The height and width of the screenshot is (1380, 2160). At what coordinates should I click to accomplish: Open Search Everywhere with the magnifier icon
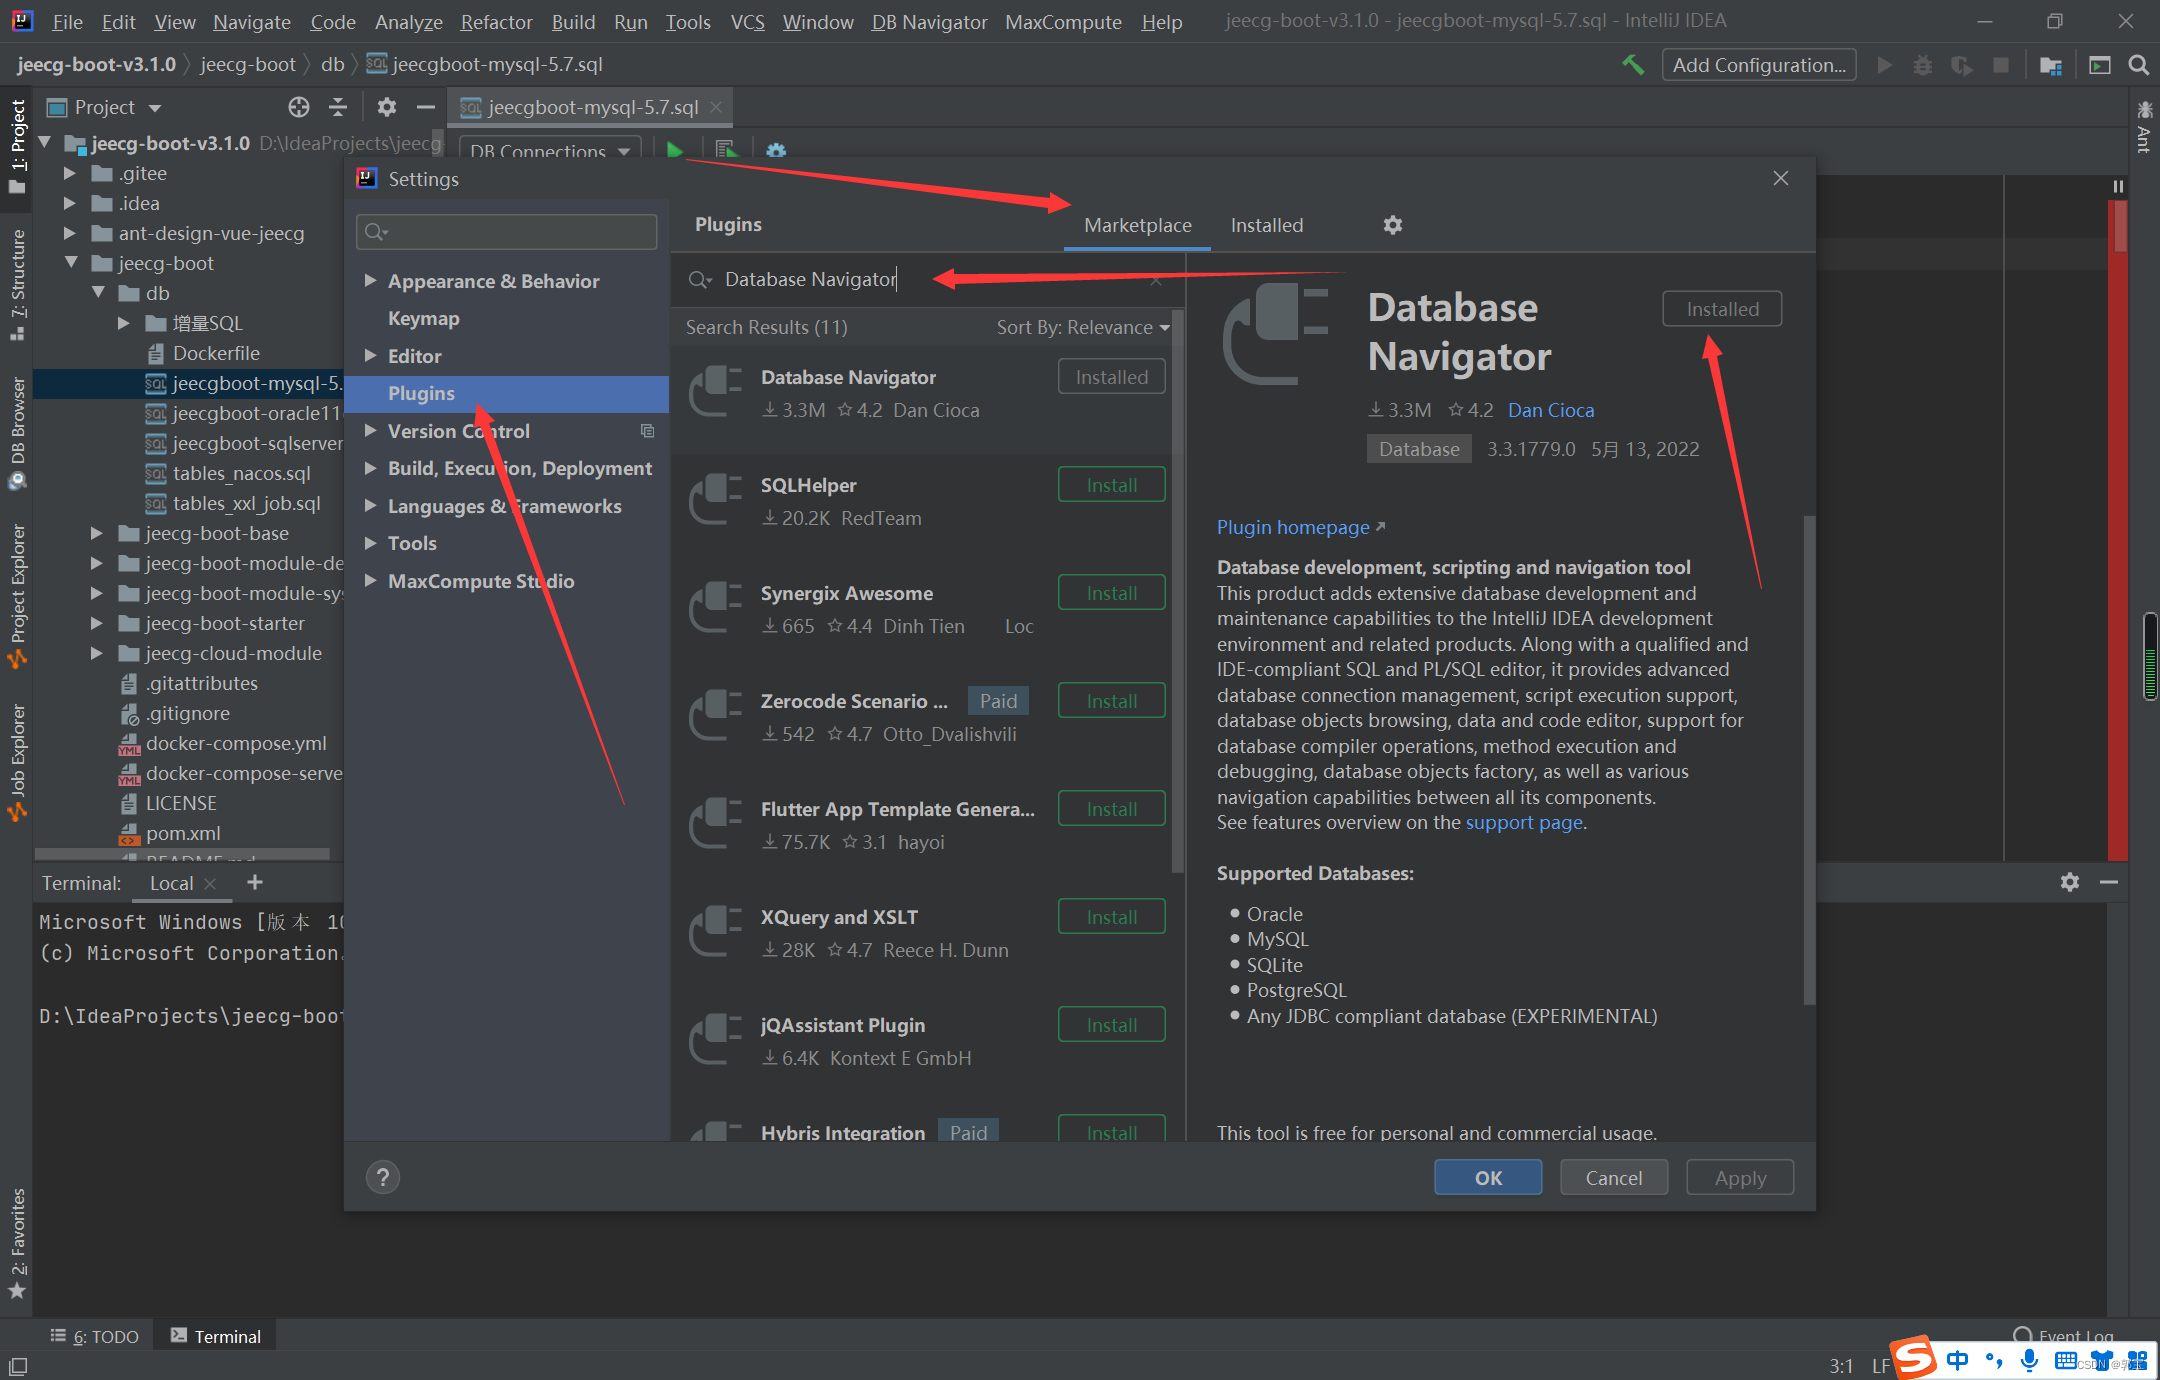[x=2138, y=64]
